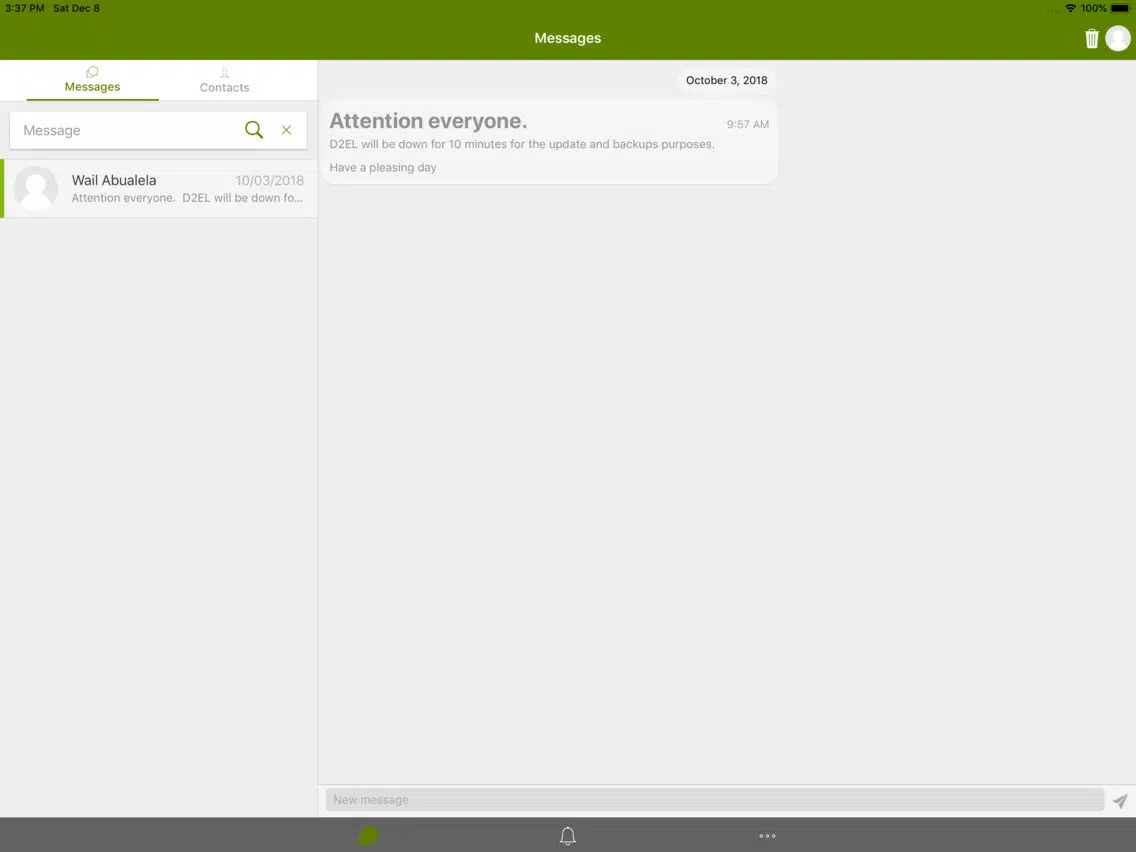
Task: Delete conversation with trash icon
Action: (x=1091, y=38)
